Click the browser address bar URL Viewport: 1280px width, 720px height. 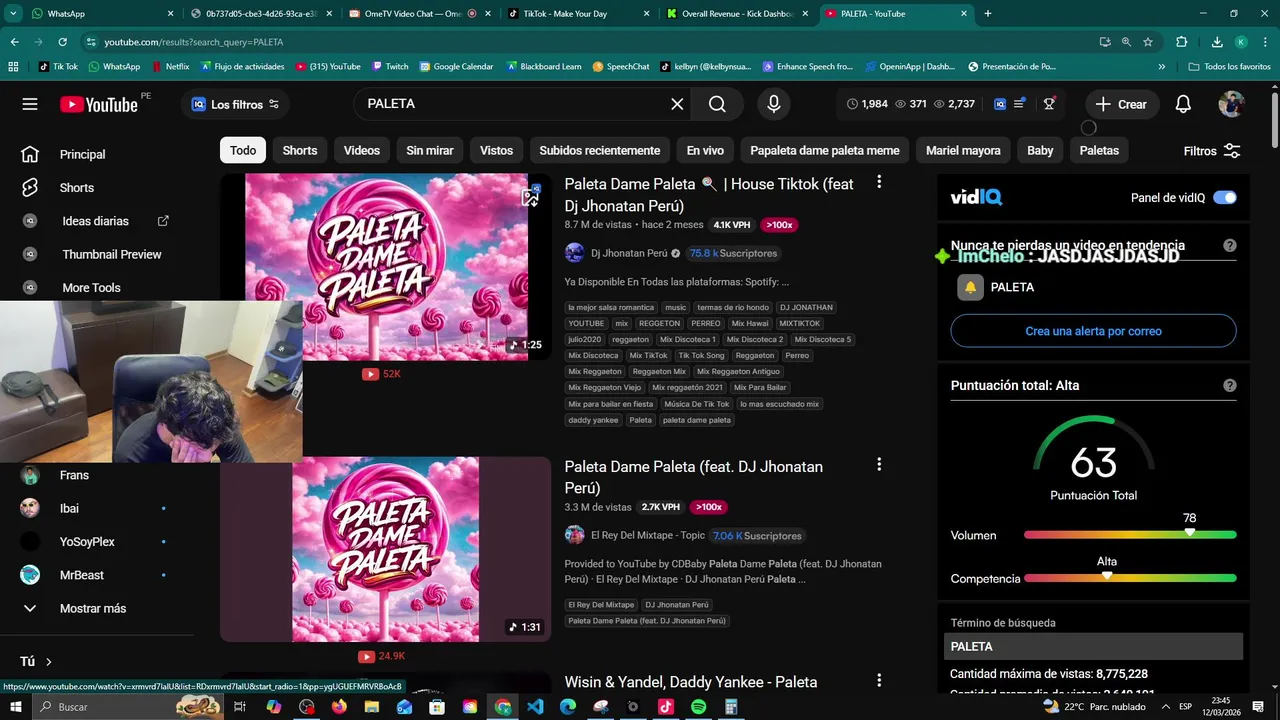(193, 42)
